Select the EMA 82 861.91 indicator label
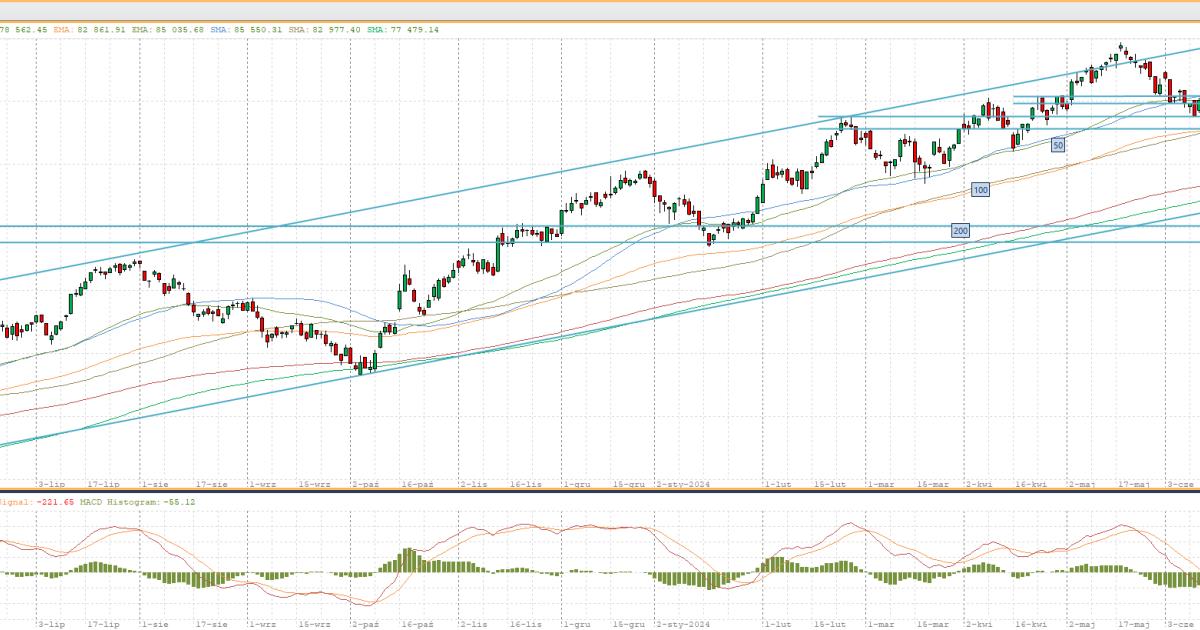The image size is (1200, 630). pyautogui.click(x=90, y=30)
